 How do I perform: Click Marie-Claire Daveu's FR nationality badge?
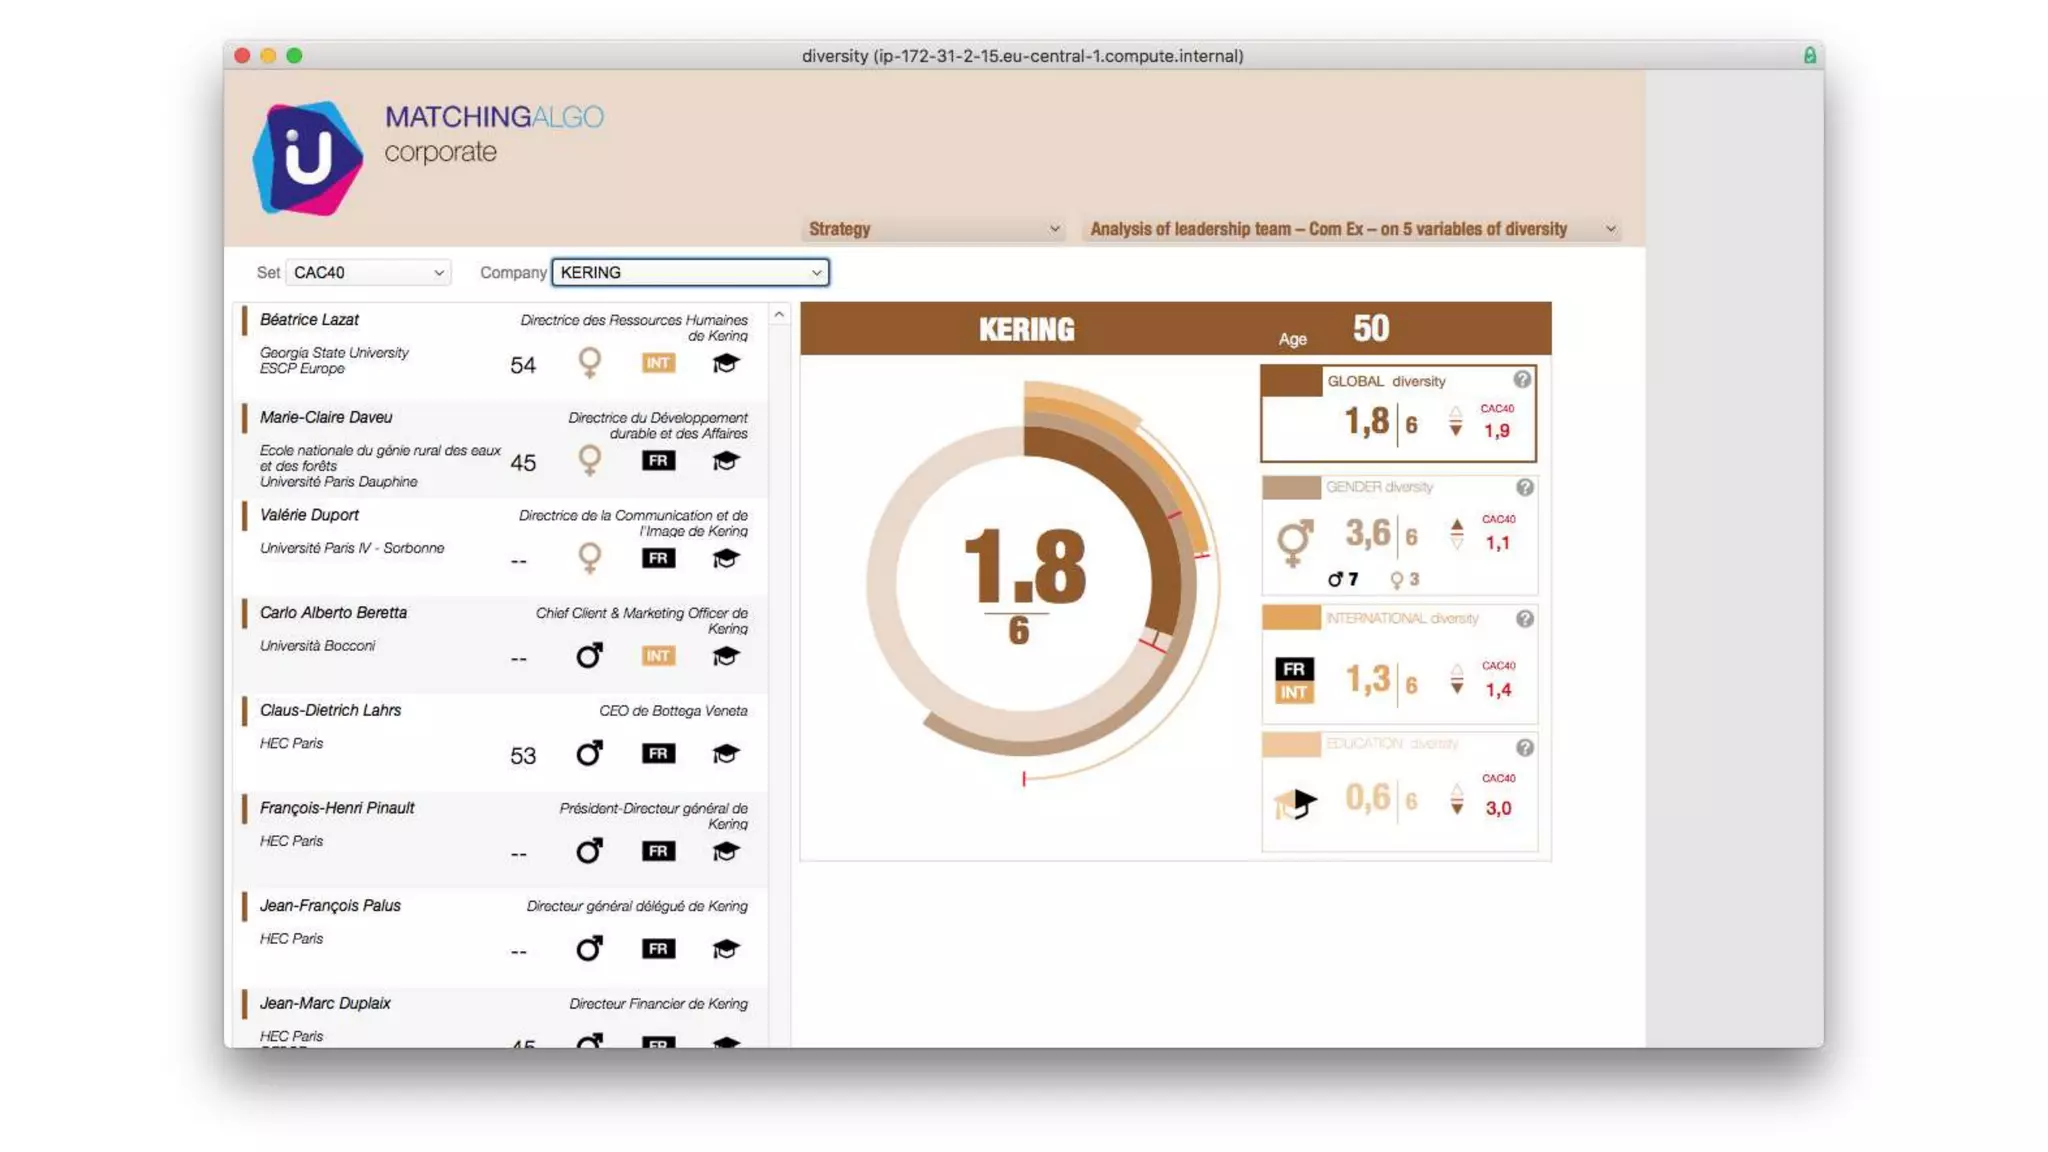click(657, 461)
